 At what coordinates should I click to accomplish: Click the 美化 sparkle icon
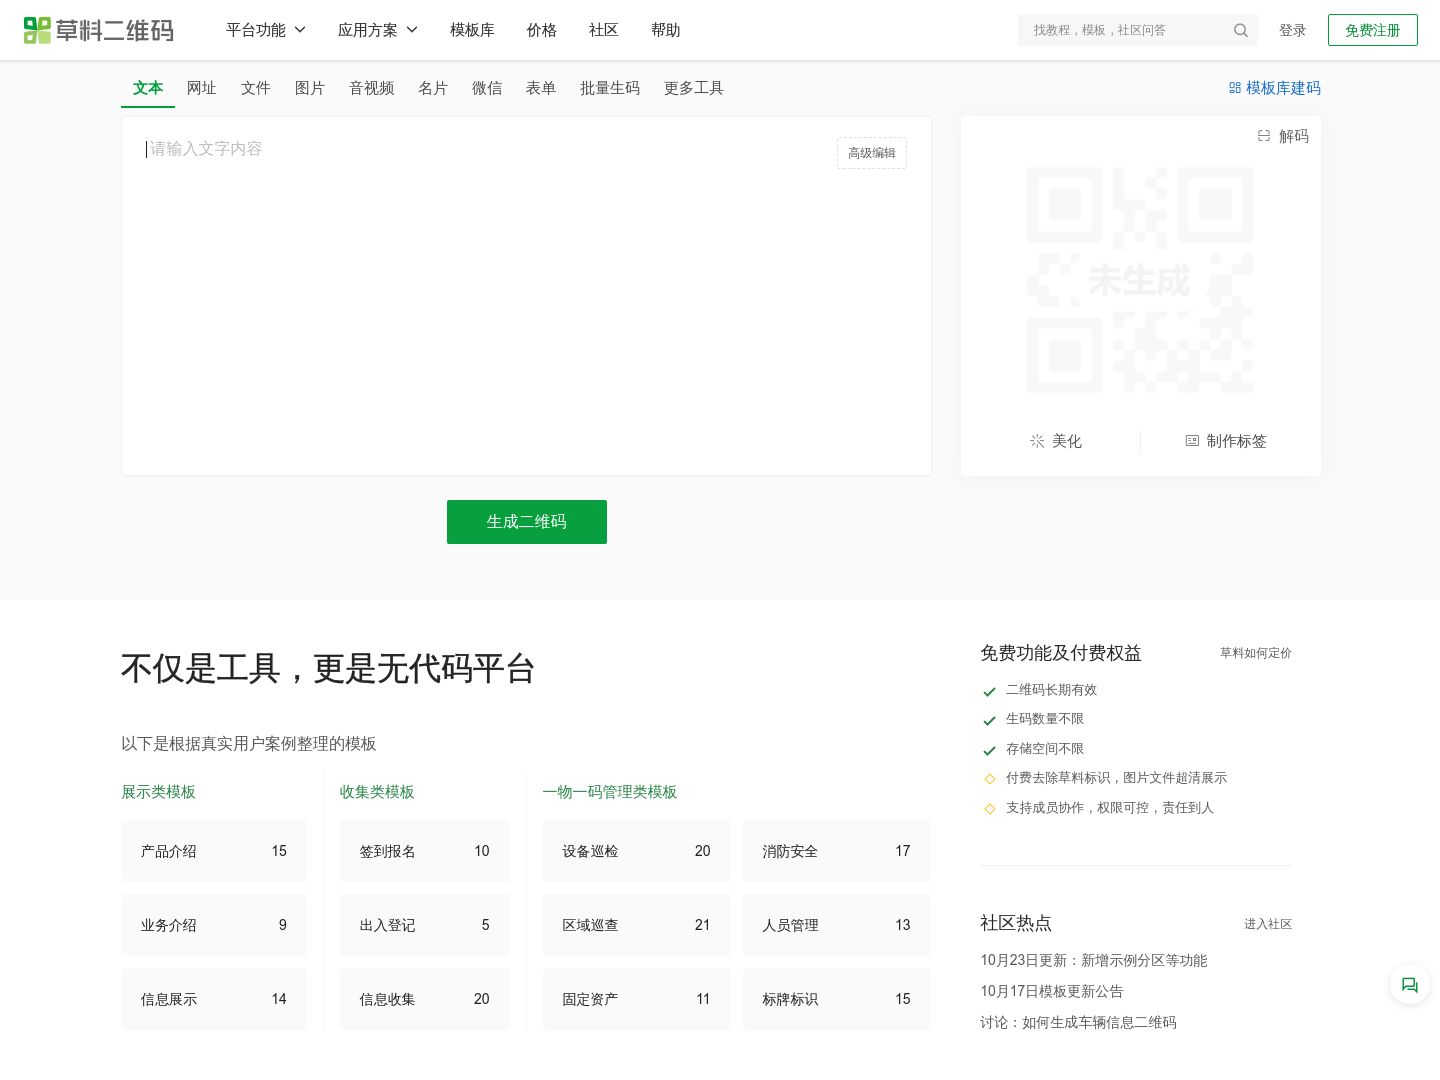pyautogui.click(x=1037, y=441)
